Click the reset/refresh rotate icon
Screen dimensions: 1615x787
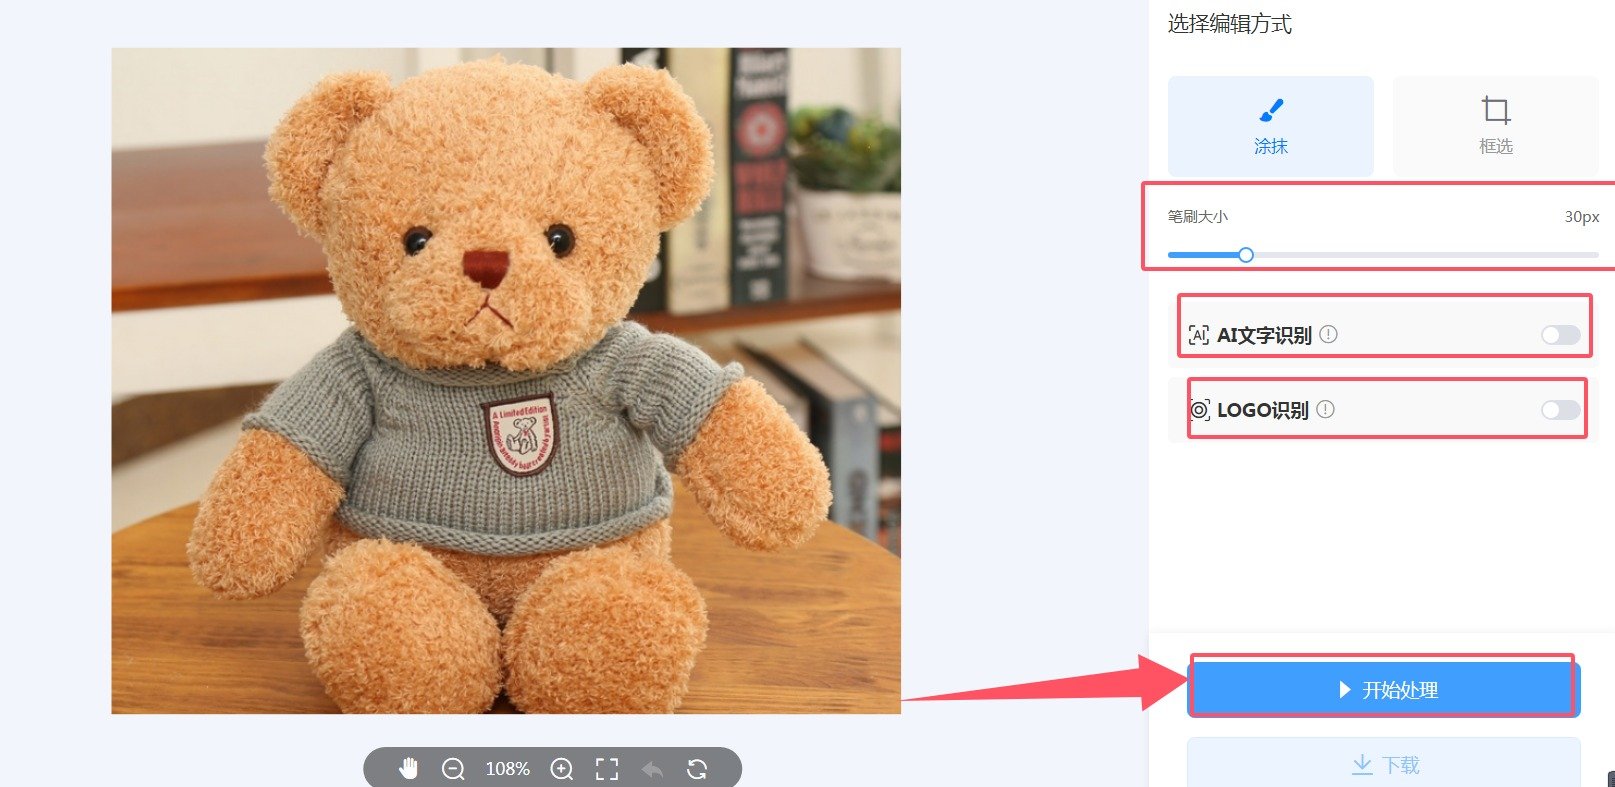coord(697,768)
